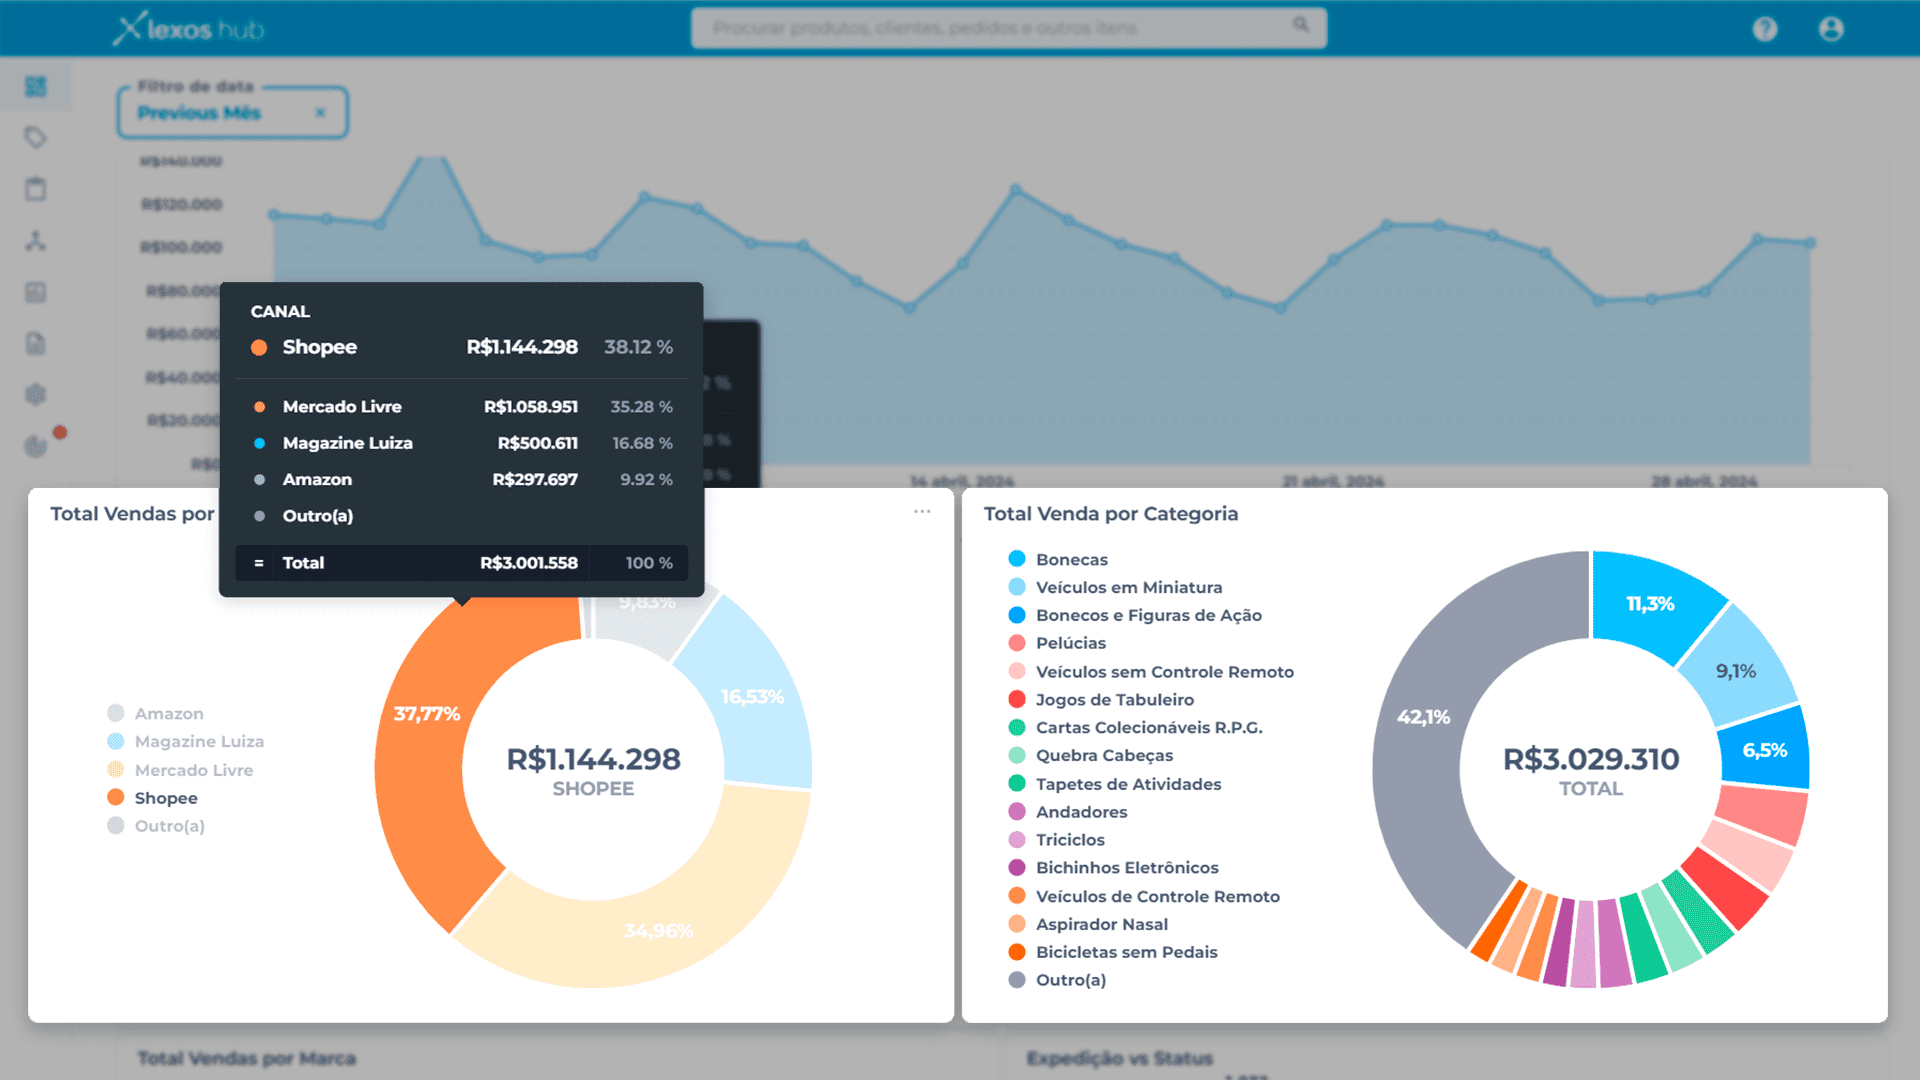Open the settings gear icon in the sidebar
The image size is (1920, 1080).
[36, 394]
